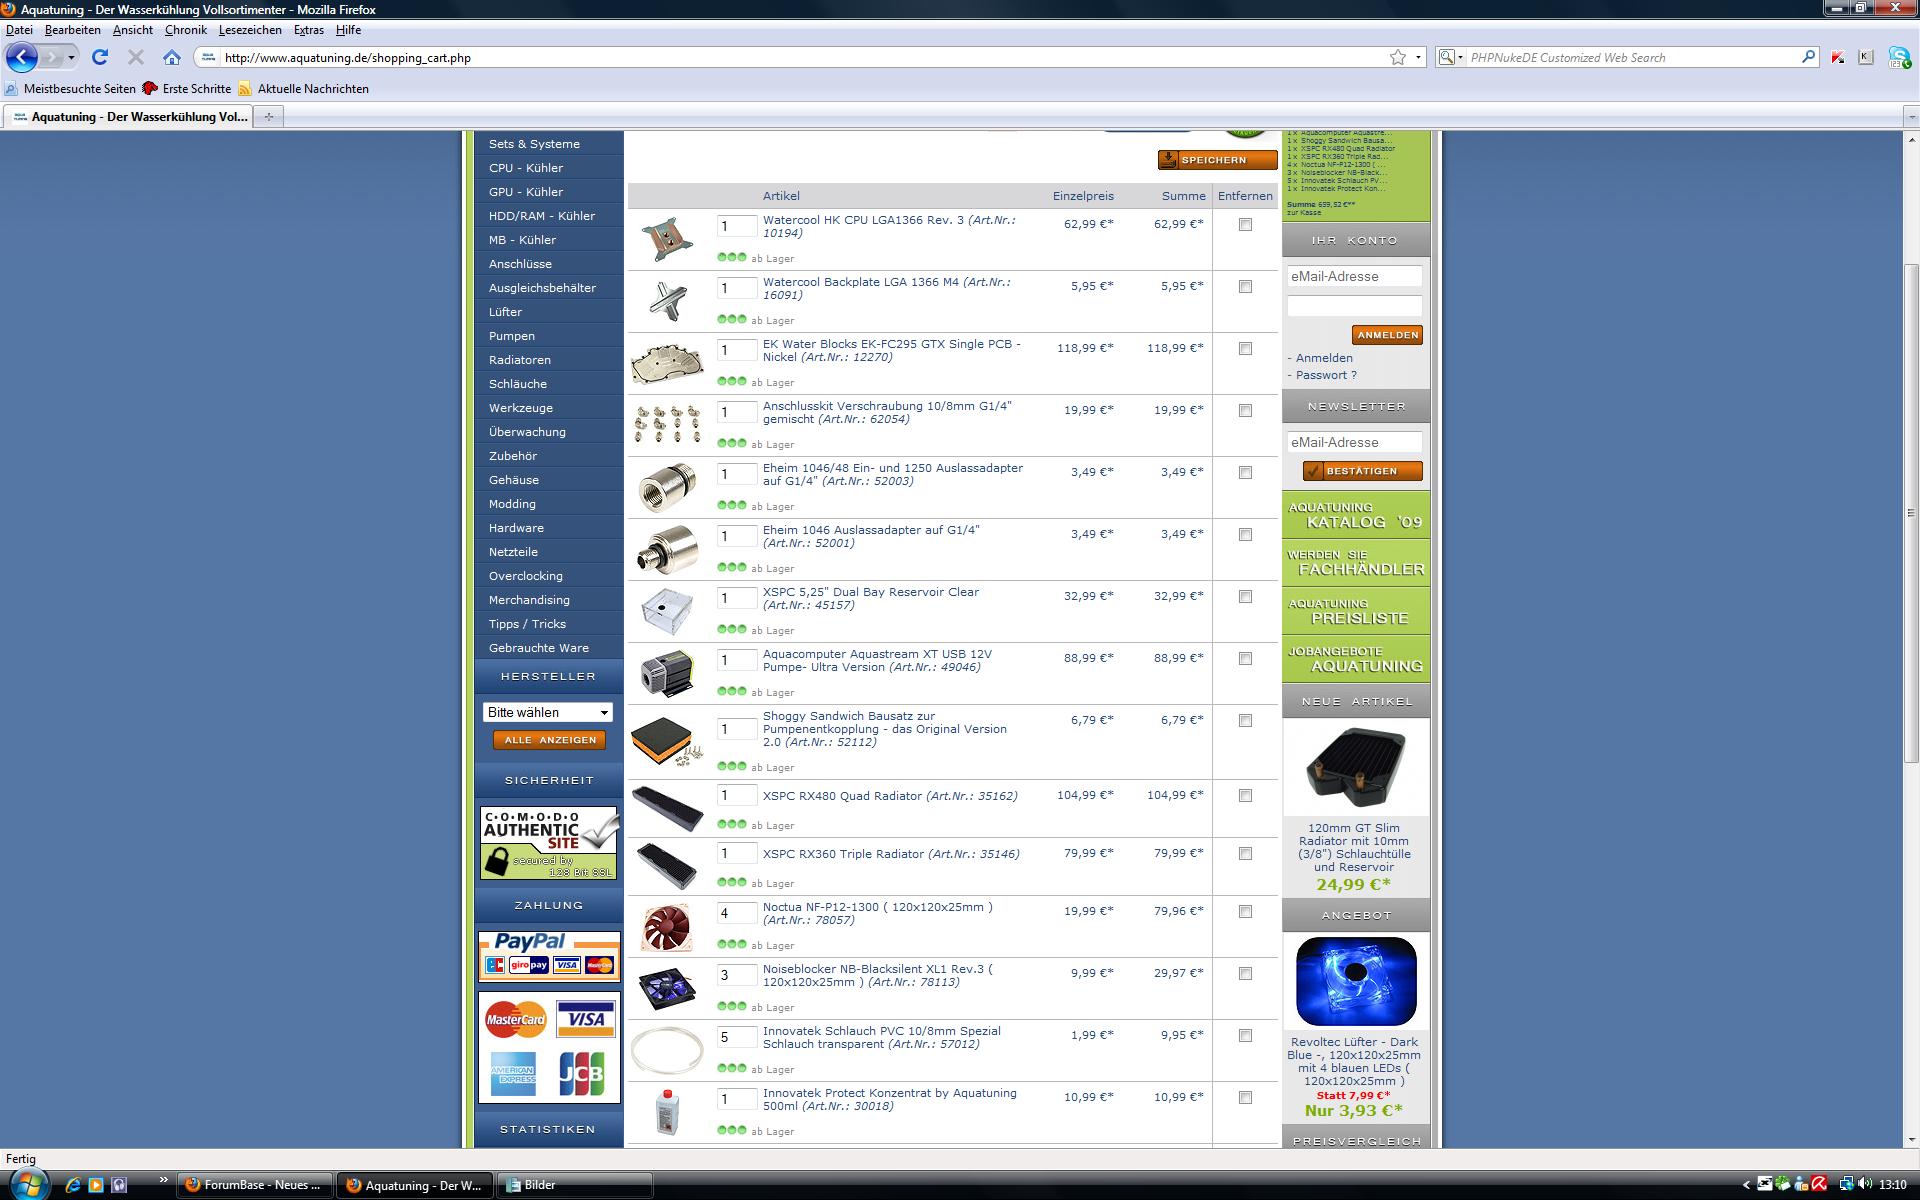Expand the URL bar history dropdown
Image resolution: width=1920 pixels, height=1200 pixels.
click(1418, 57)
